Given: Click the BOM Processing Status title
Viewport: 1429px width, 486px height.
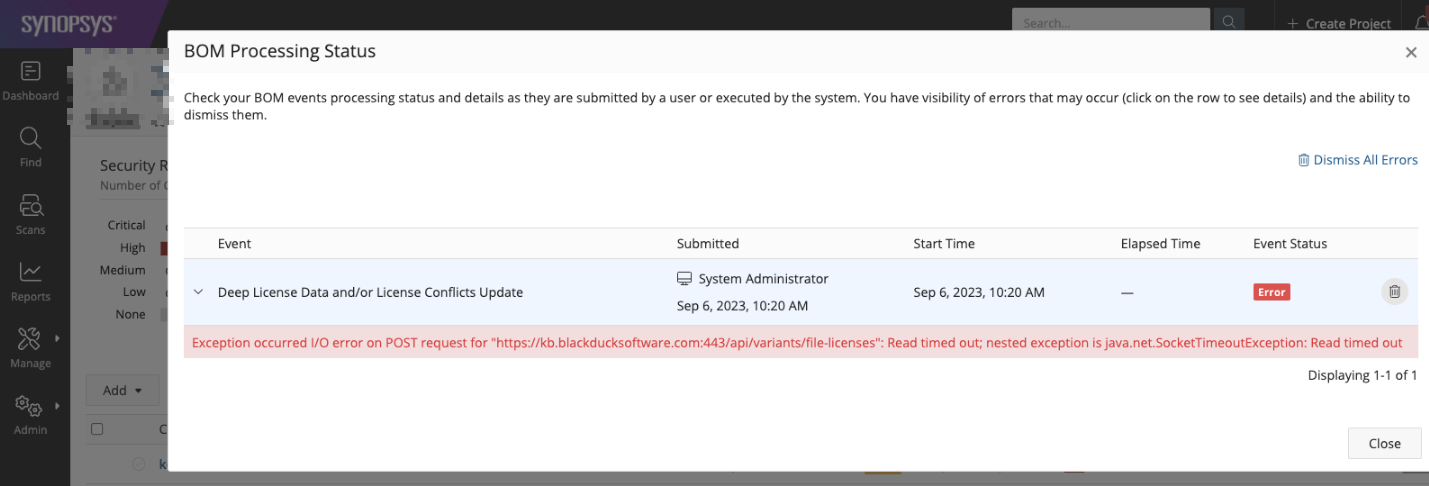Looking at the screenshot, I should pos(280,51).
